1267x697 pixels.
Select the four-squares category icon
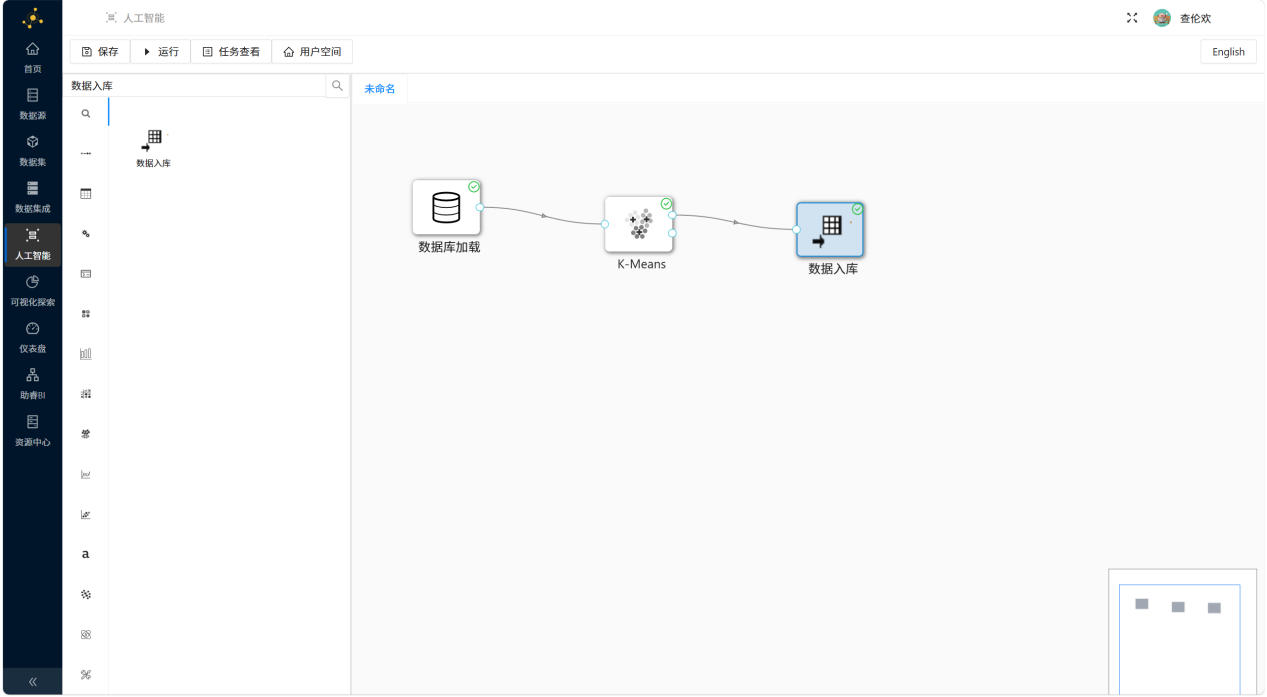point(86,314)
